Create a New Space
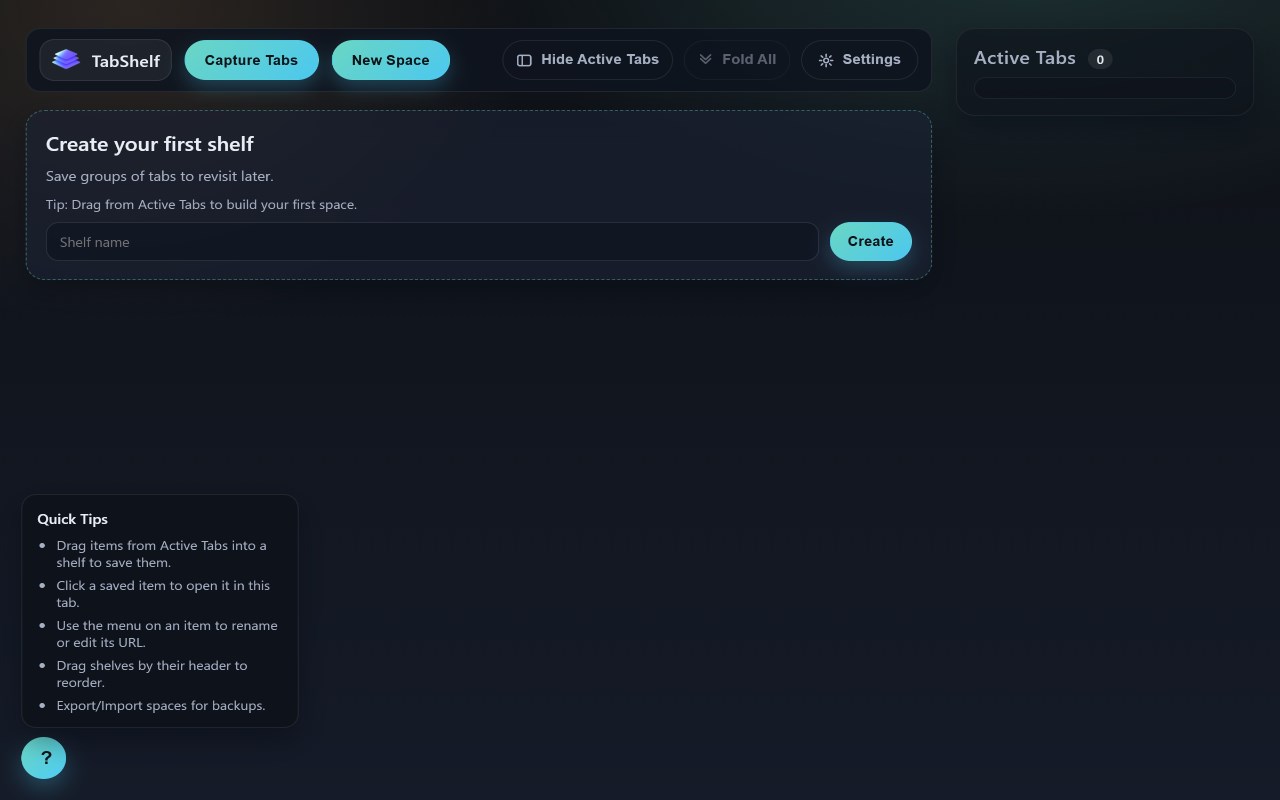Screen dimensions: 1280x800 [390, 60]
